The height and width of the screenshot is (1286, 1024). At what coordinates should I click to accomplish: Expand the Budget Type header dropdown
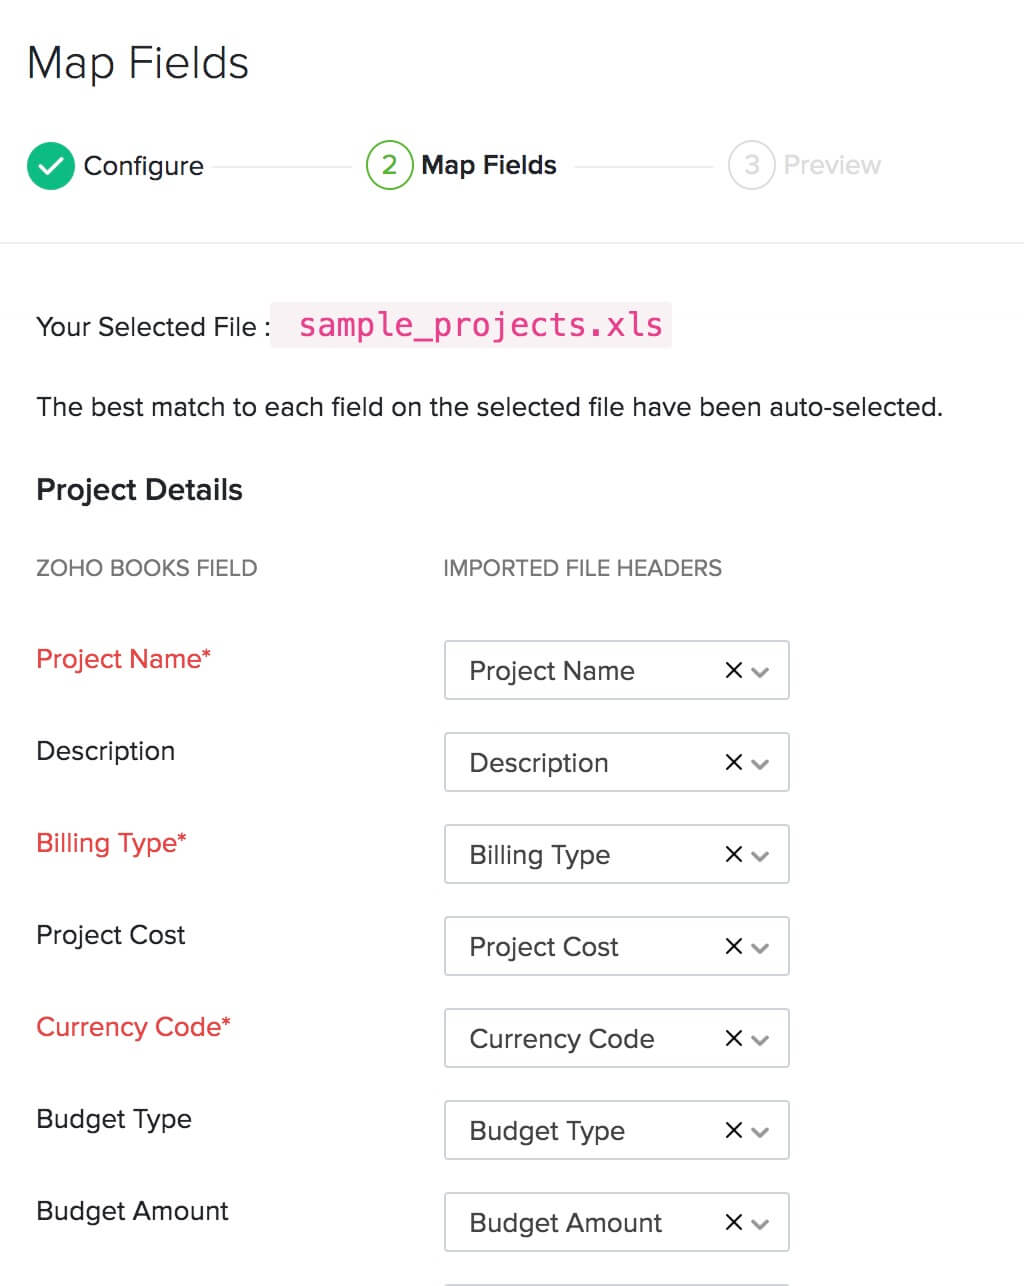point(761,1130)
